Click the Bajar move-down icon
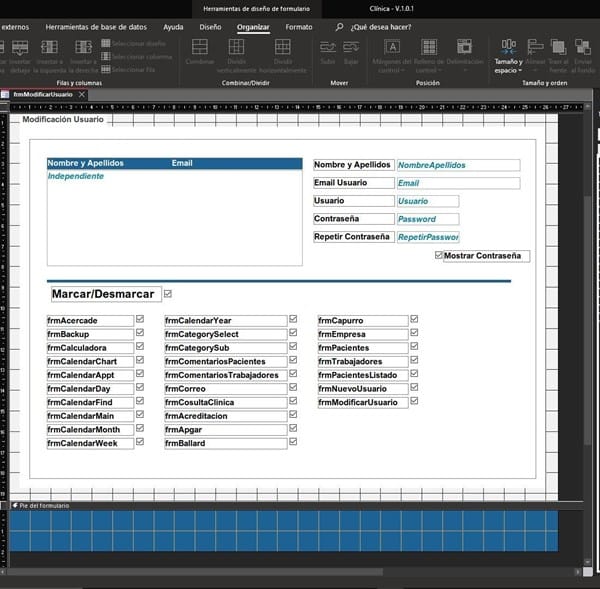 (350, 48)
